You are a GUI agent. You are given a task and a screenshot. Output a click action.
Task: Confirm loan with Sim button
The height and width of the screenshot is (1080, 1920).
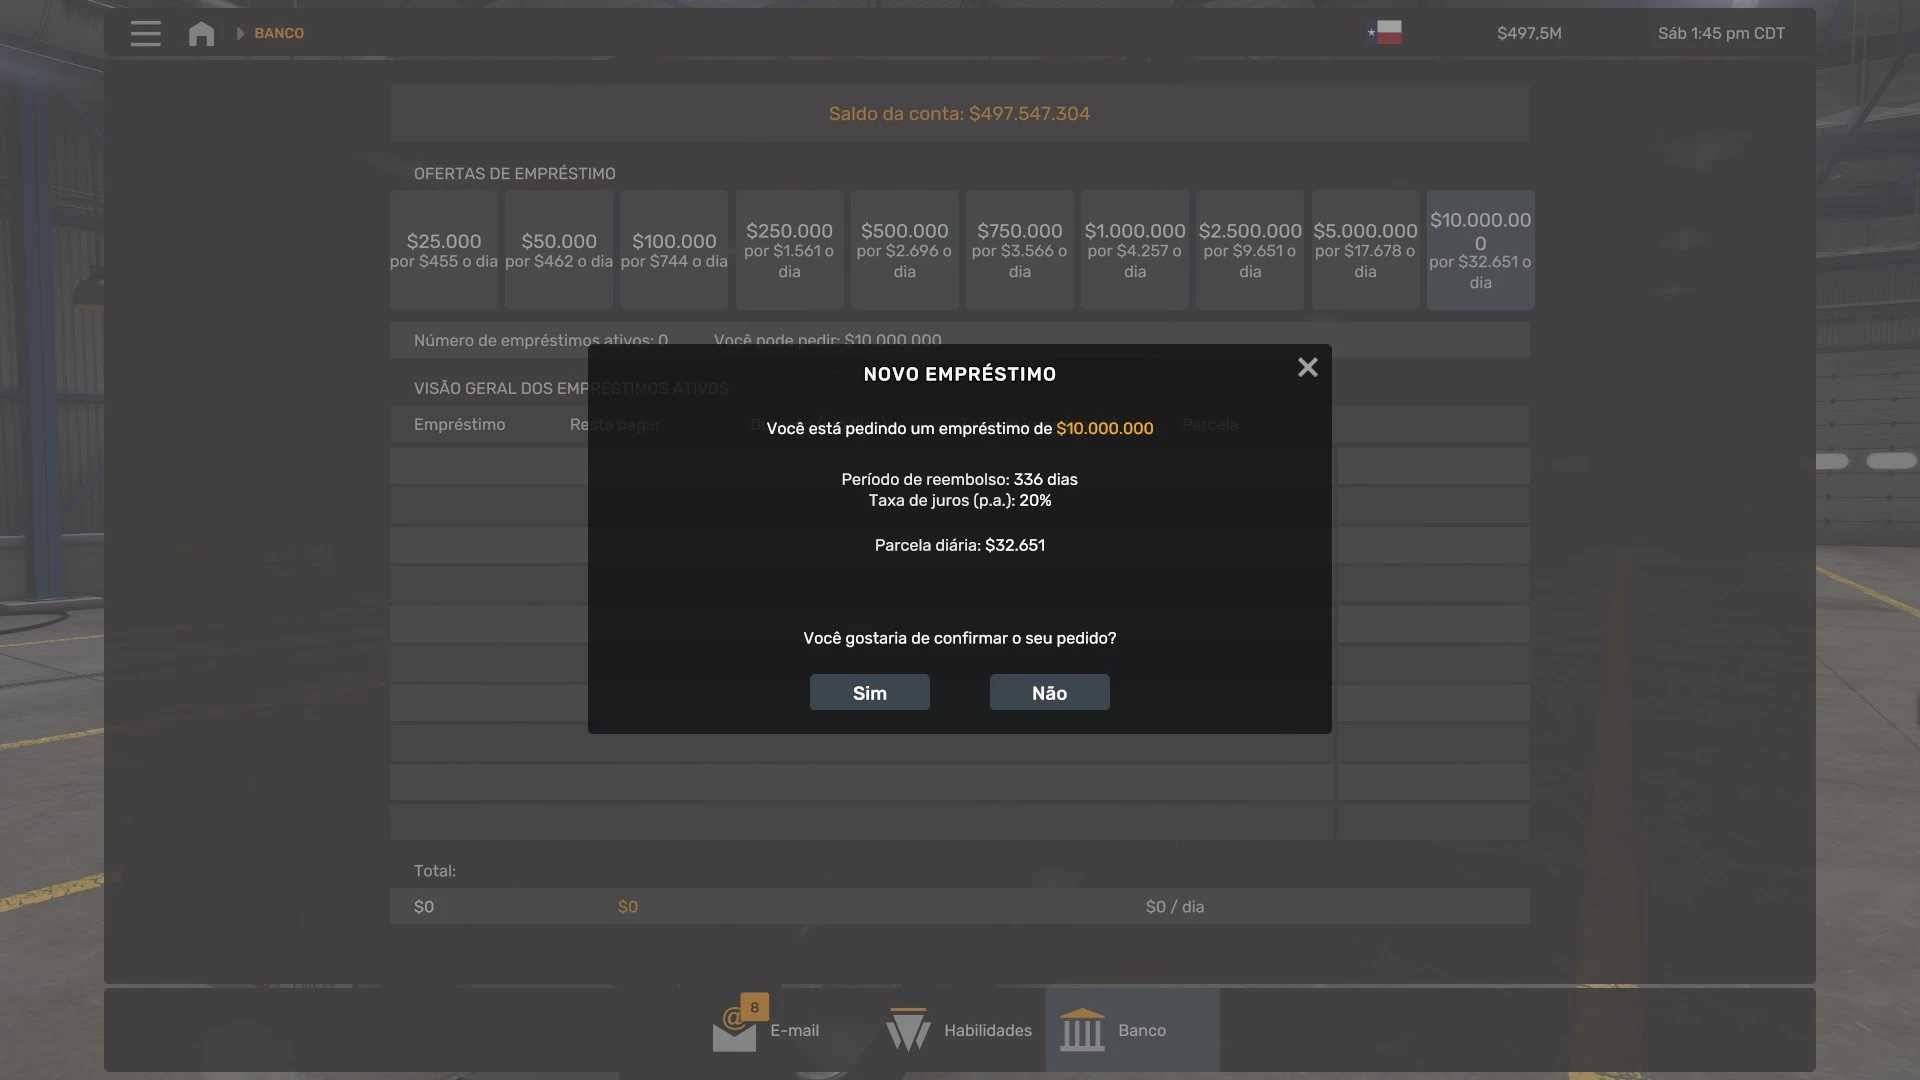point(869,692)
